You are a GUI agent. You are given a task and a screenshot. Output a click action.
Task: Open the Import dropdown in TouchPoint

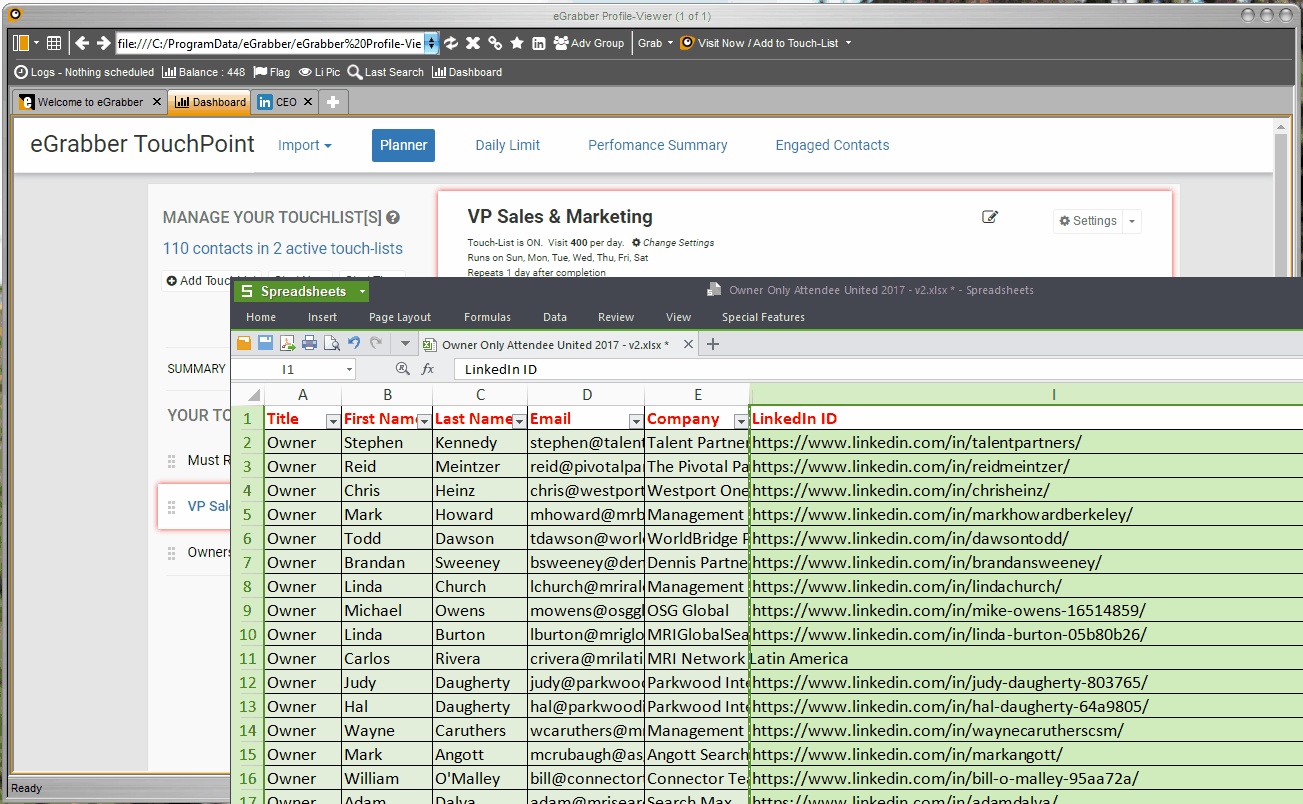coord(305,145)
